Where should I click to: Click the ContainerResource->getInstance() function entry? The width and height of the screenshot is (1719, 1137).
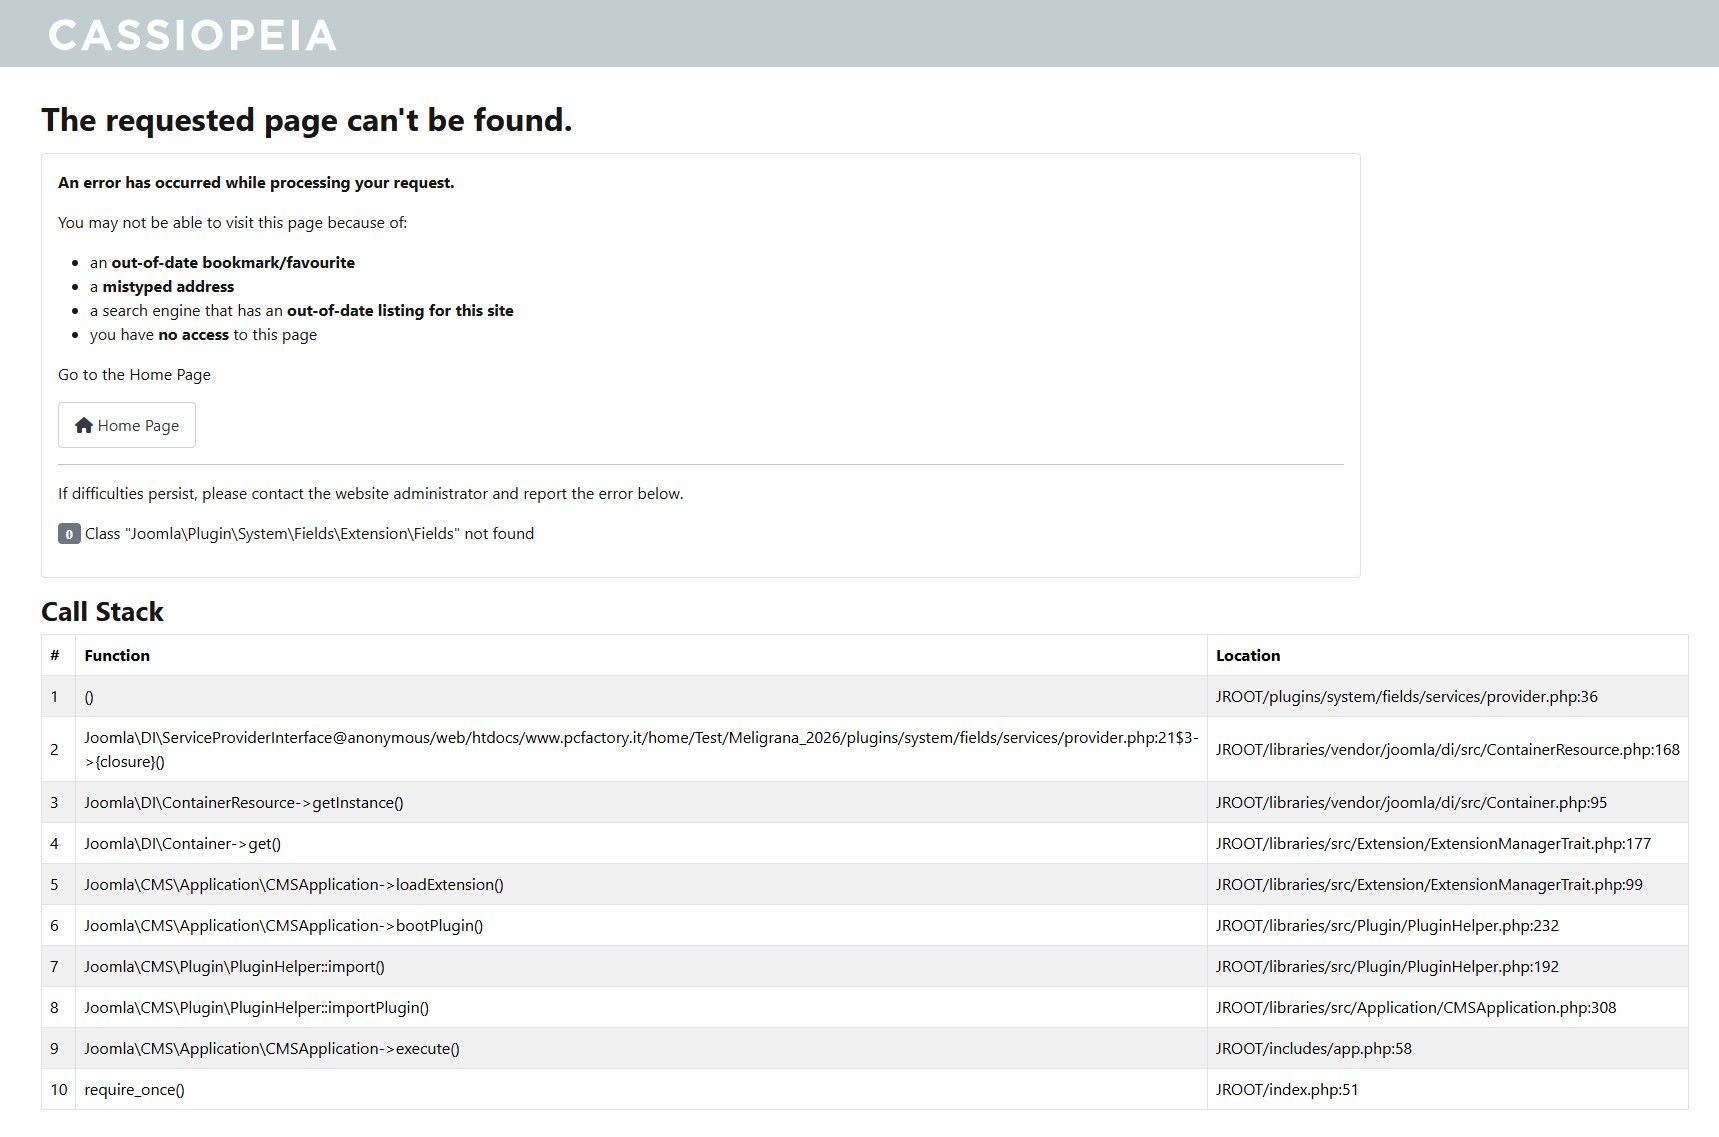coord(244,803)
